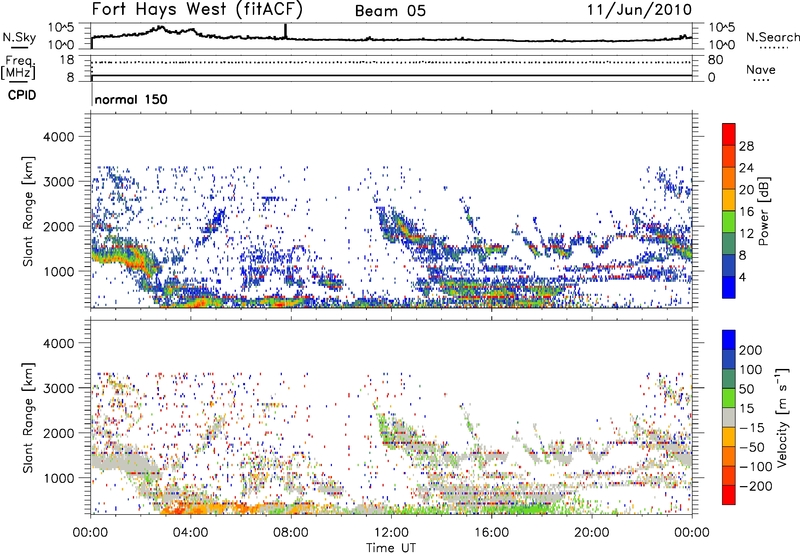Click the "18" frequency axis value

point(66,60)
